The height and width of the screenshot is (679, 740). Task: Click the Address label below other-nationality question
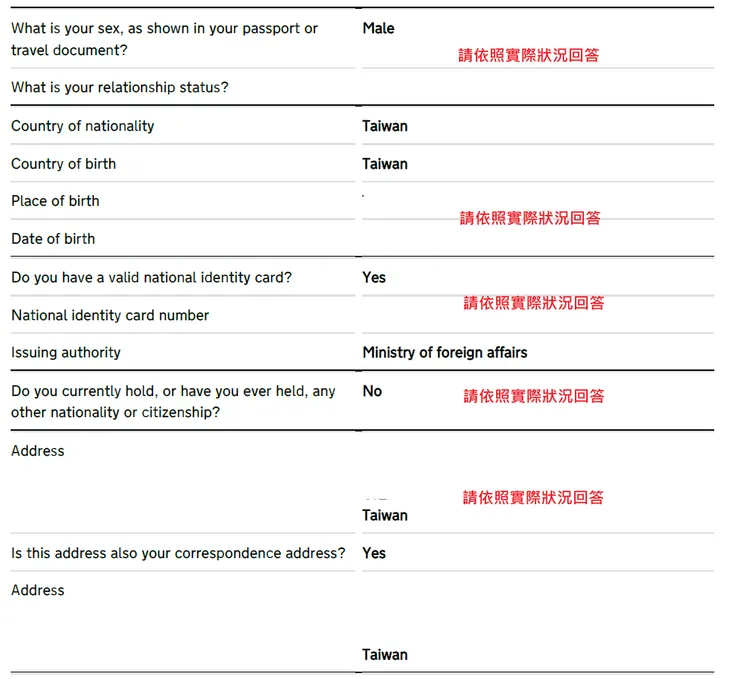(37, 451)
